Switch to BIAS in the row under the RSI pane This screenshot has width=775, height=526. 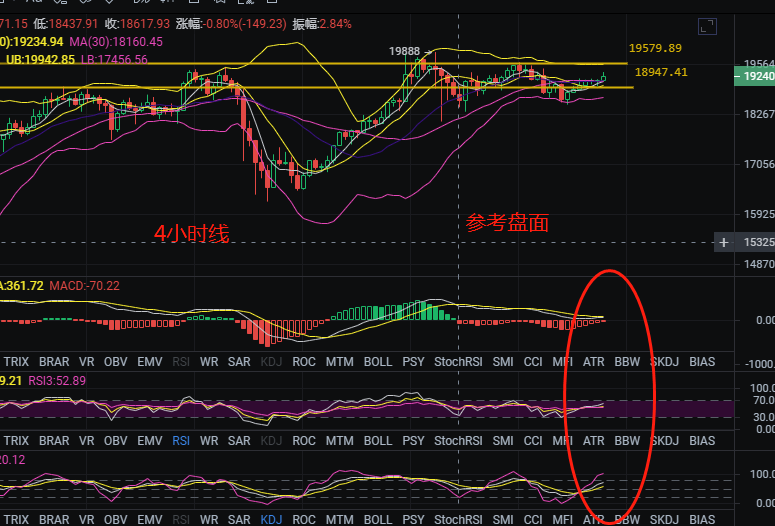pyautogui.click(x=702, y=441)
